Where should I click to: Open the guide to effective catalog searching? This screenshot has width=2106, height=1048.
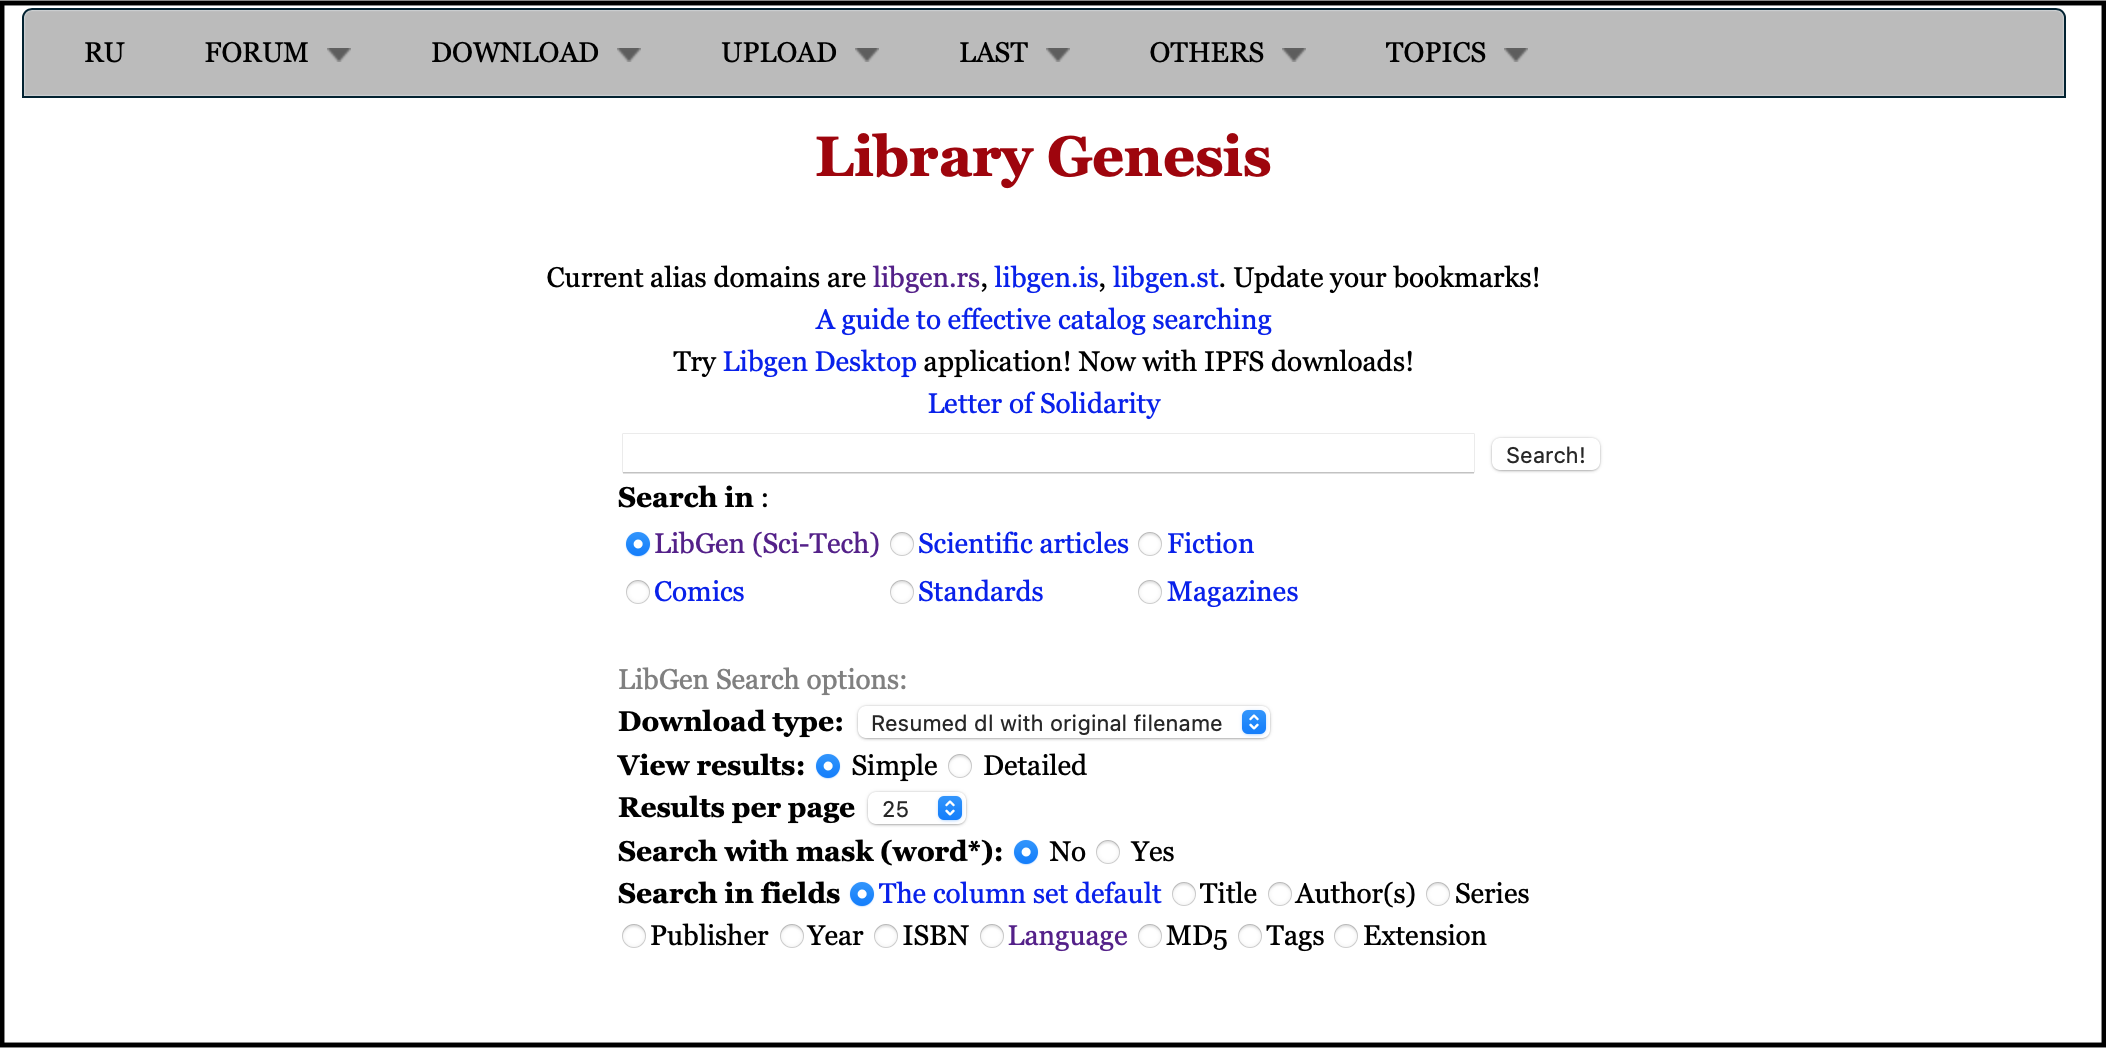click(1043, 319)
